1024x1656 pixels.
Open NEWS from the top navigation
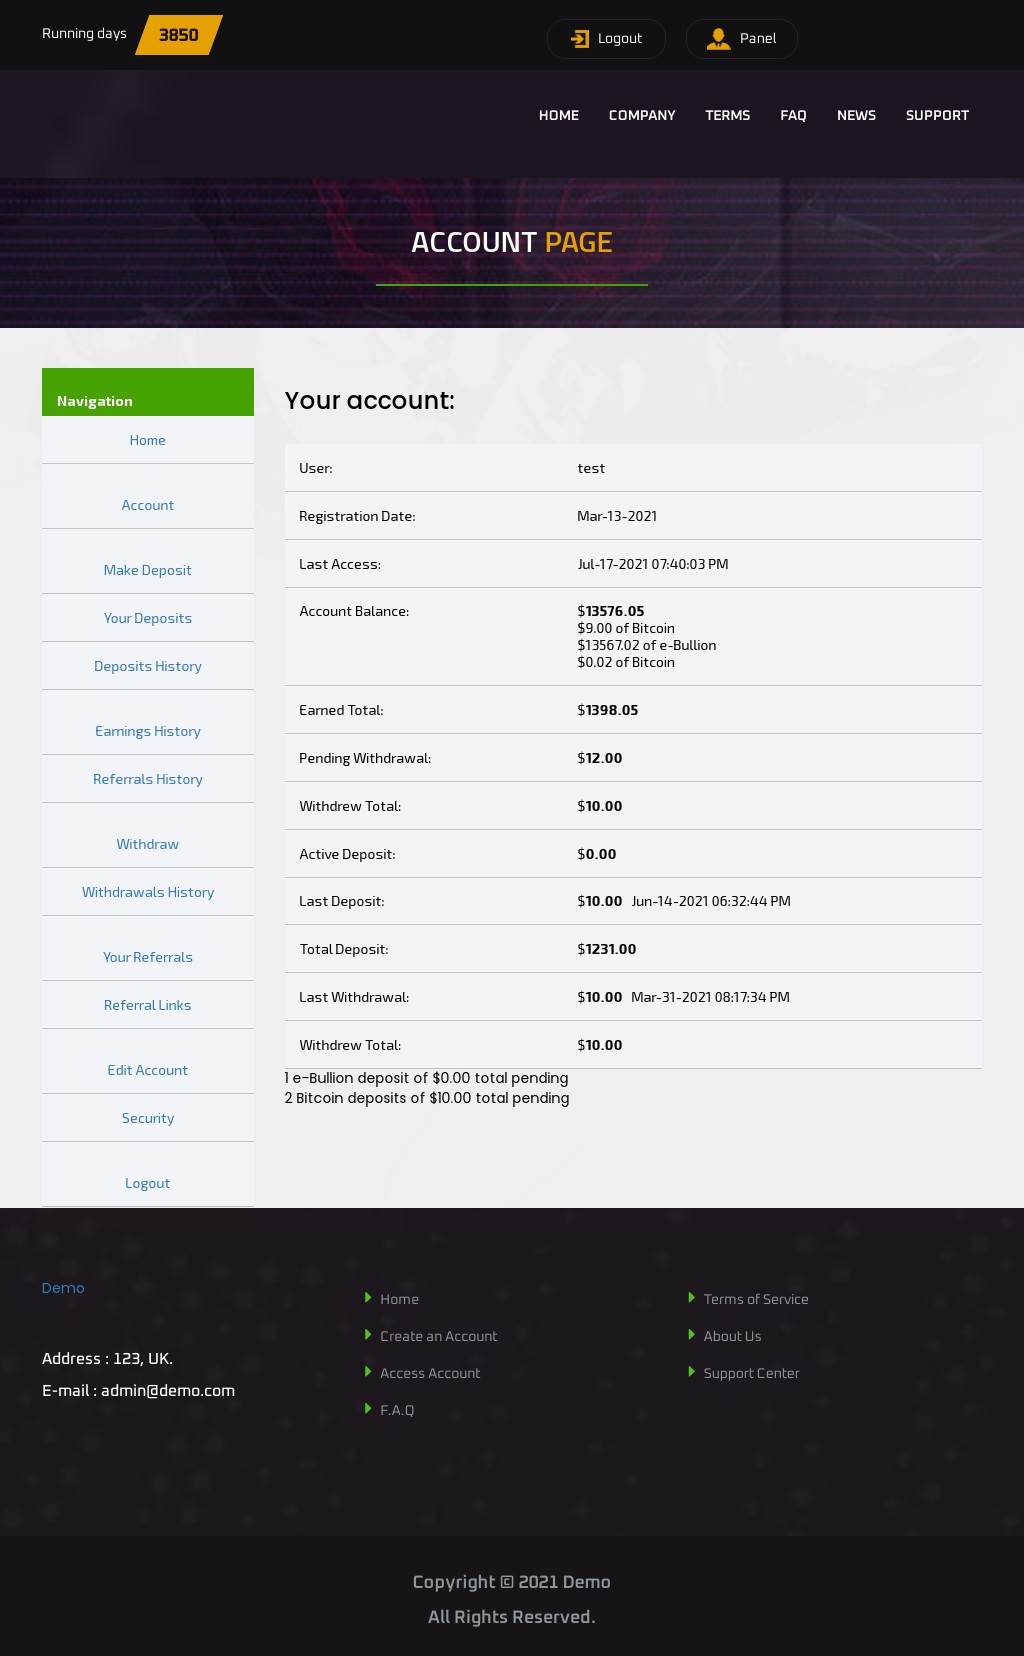point(856,115)
